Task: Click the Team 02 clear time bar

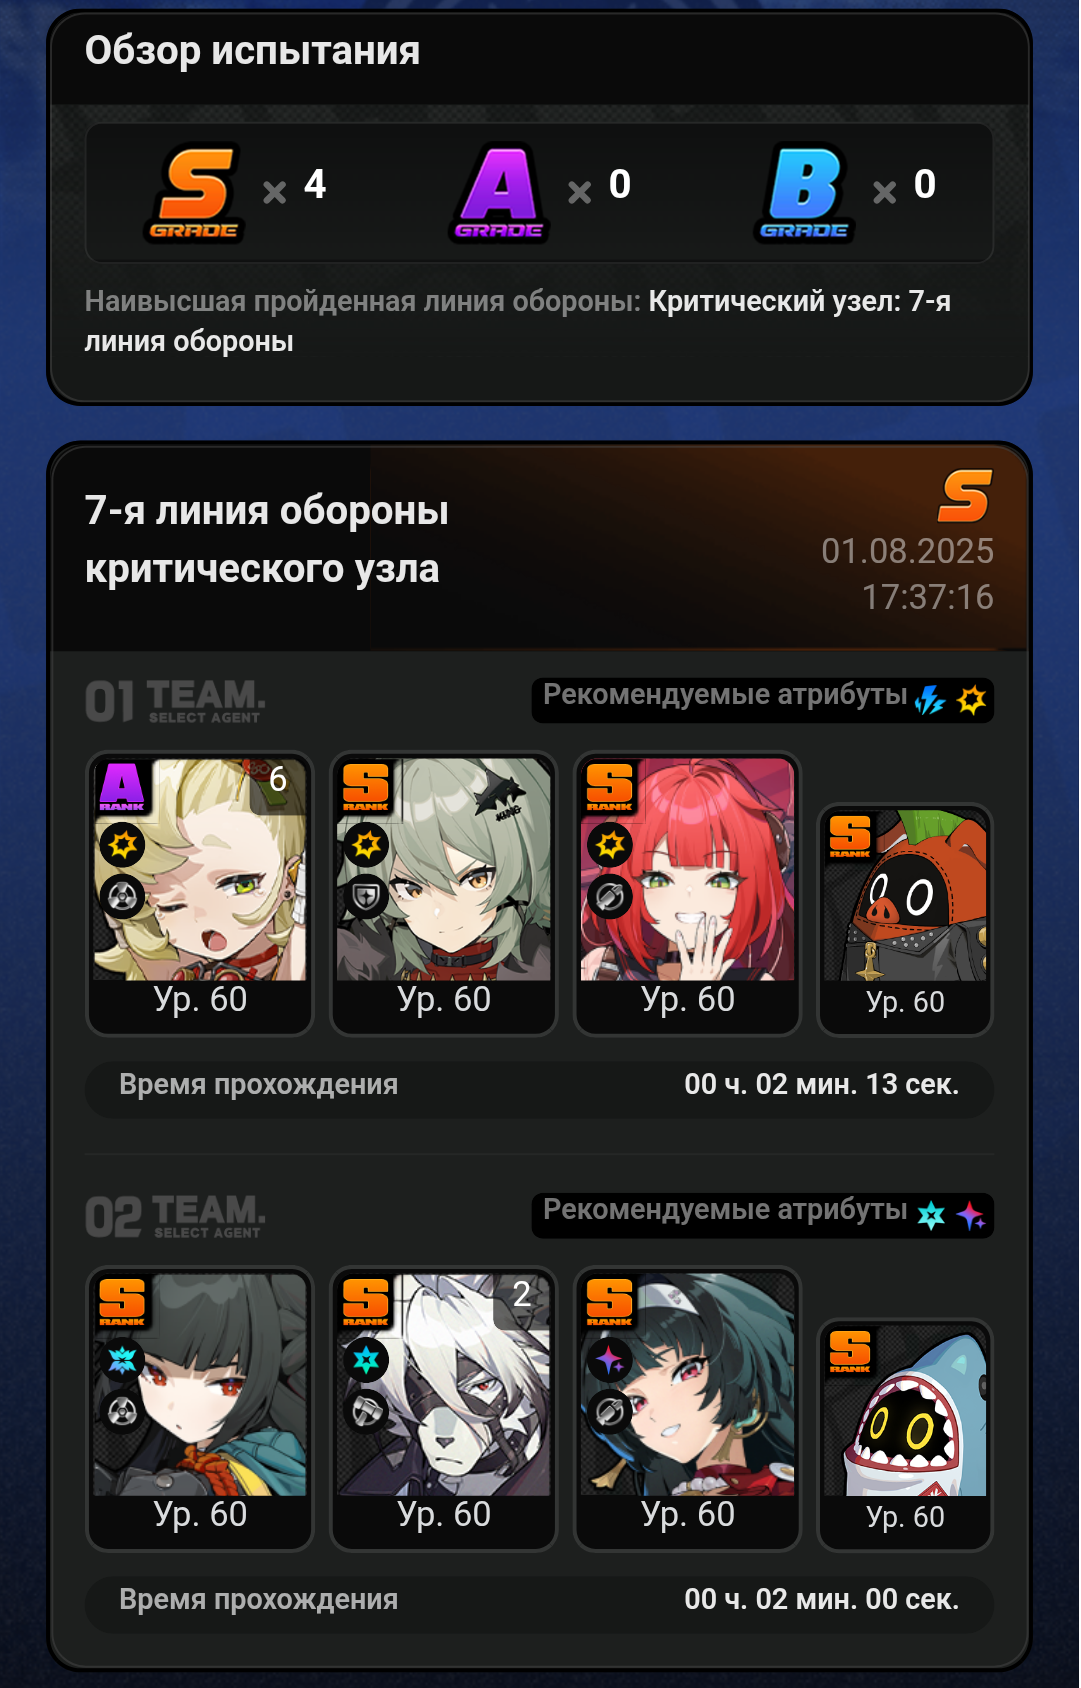Action: [x=540, y=1600]
